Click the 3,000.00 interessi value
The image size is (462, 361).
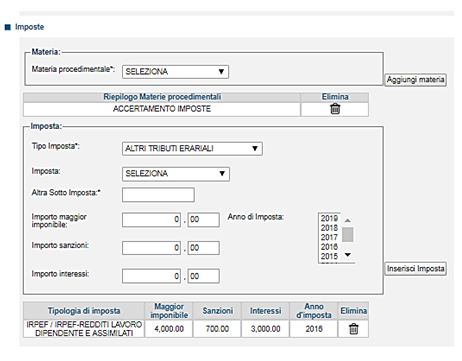pos(266,329)
